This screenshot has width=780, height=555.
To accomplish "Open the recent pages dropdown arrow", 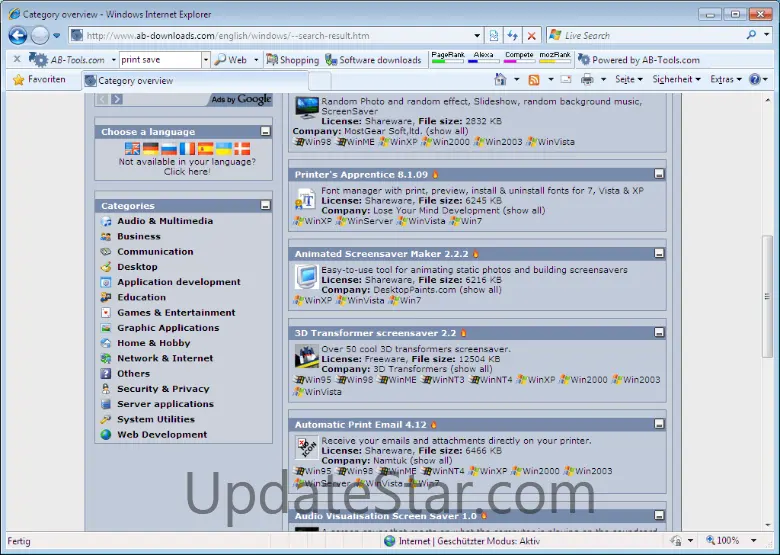I will pos(56,36).
